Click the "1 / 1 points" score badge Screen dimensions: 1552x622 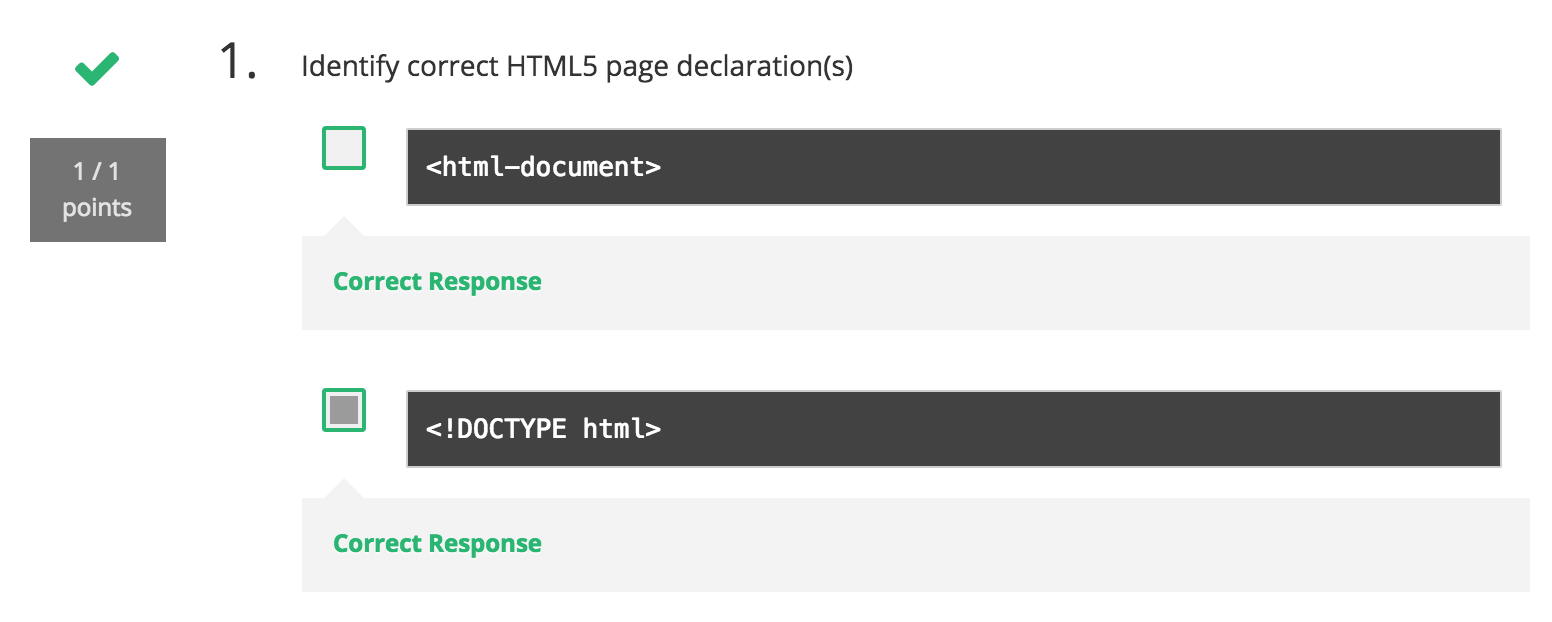[x=98, y=190]
